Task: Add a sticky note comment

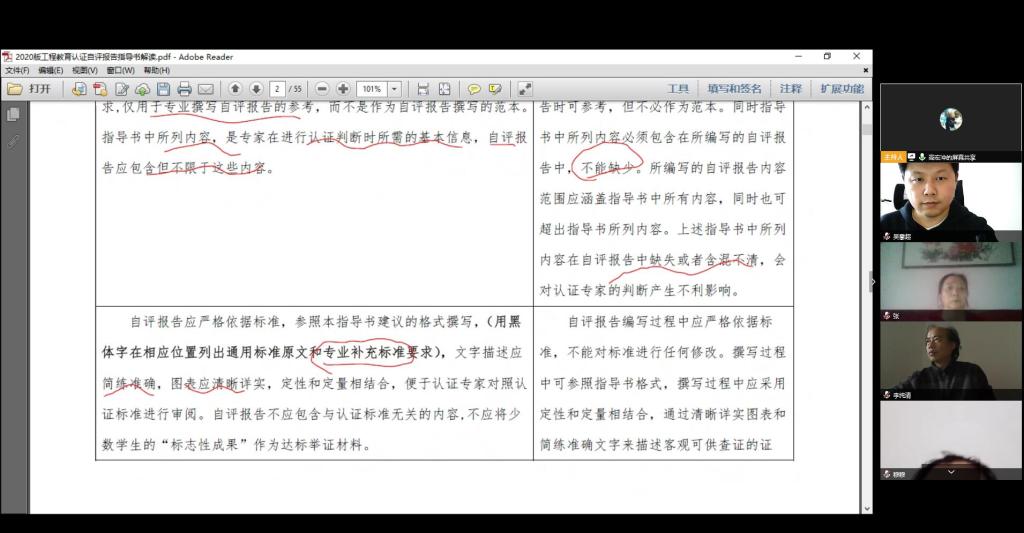Action: point(474,89)
